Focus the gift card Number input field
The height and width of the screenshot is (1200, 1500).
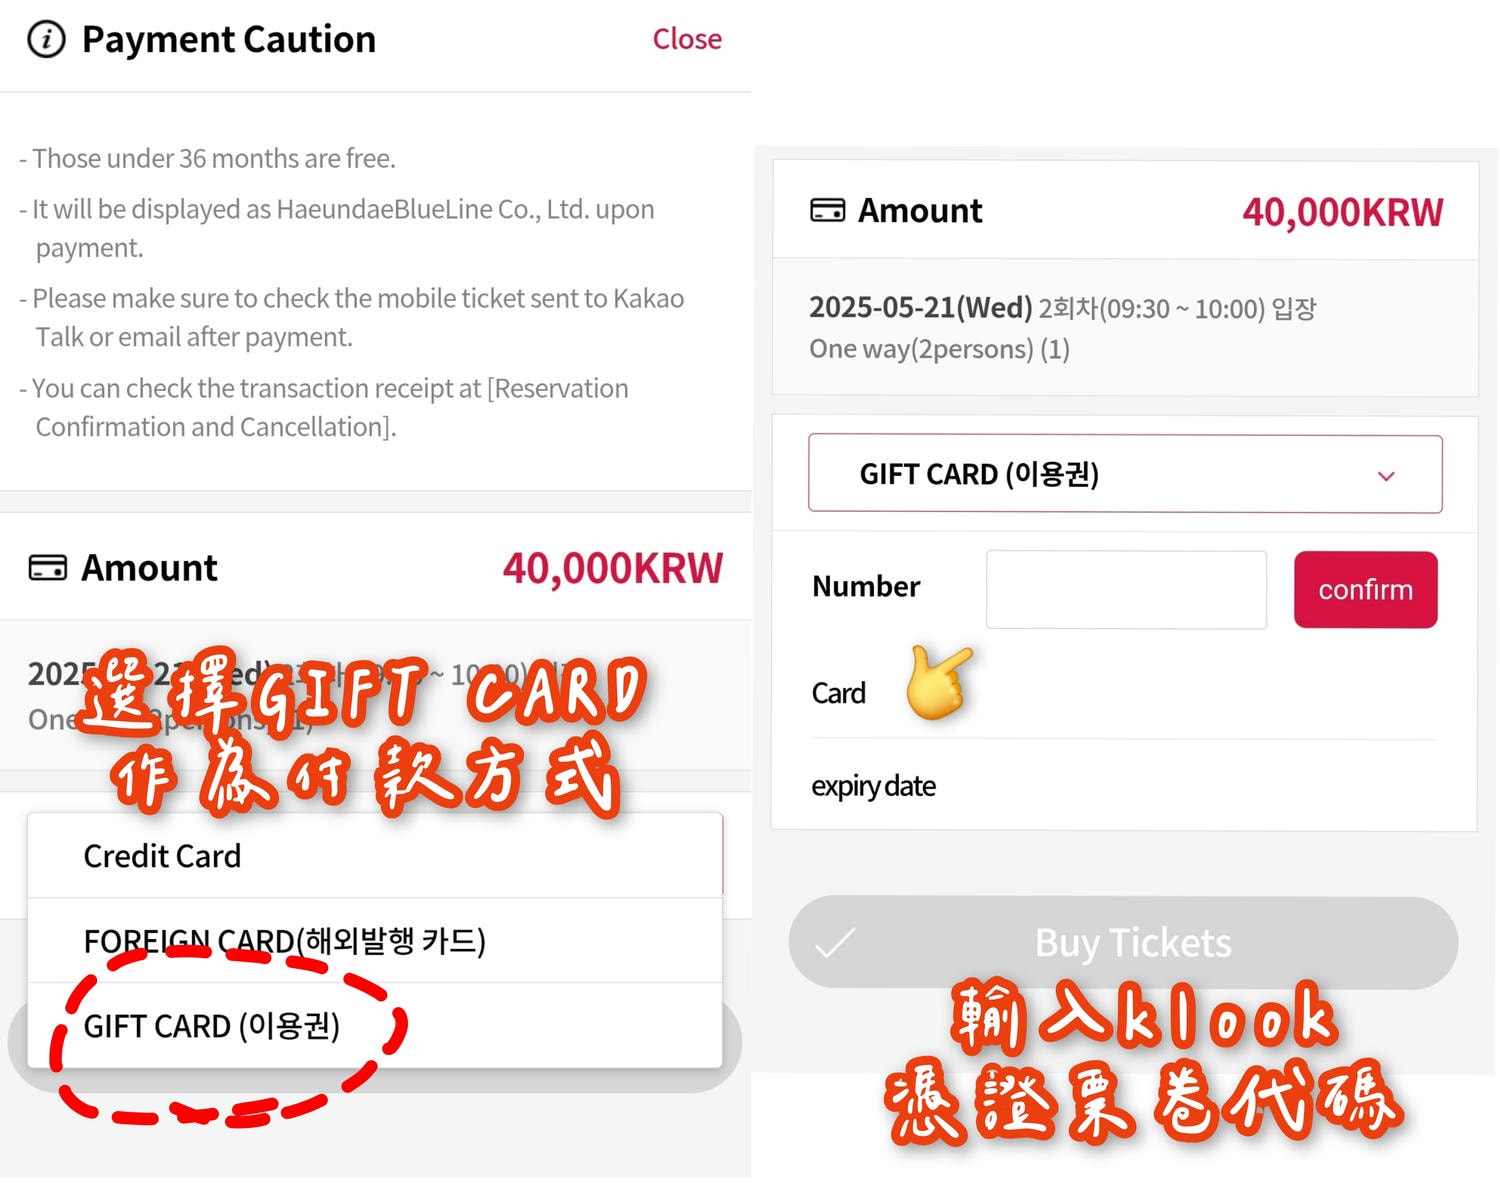coord(1126,589)
